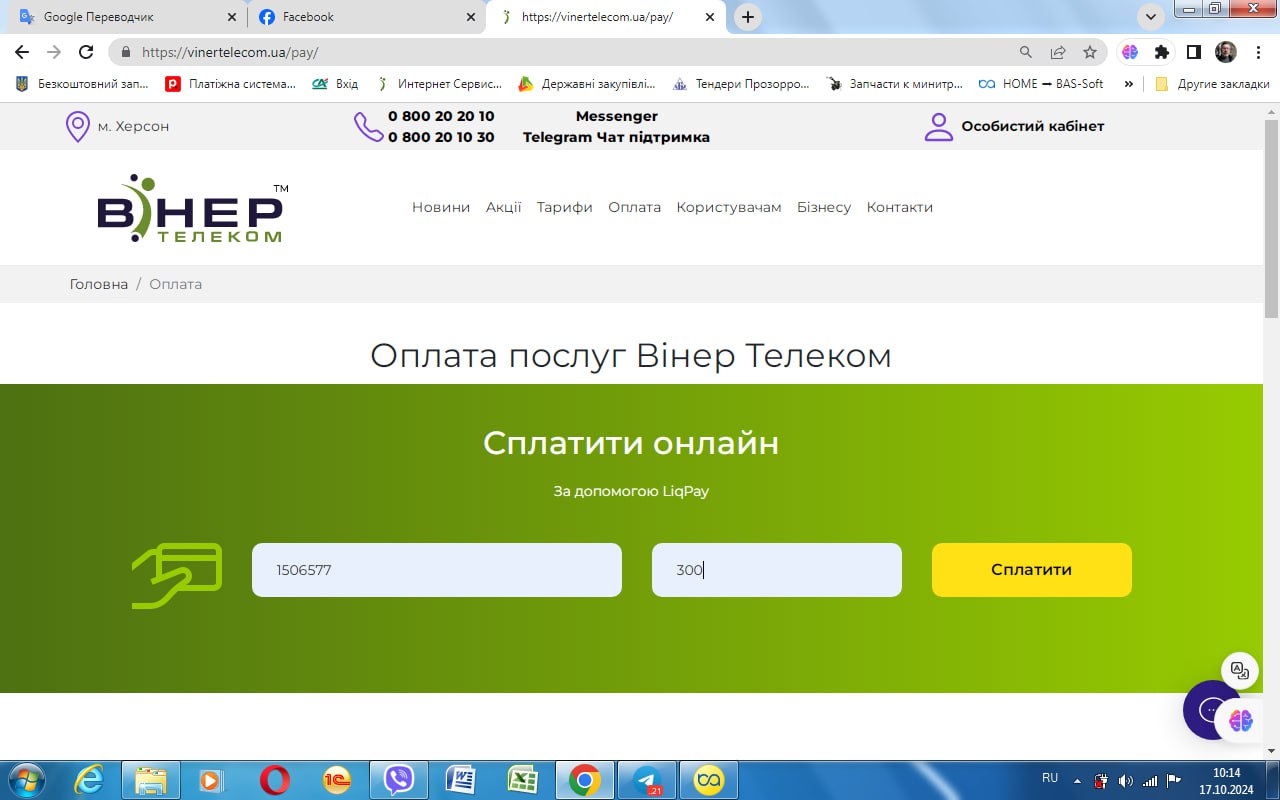Image resolution: width=1280 pixels, height=800 pixels.
Task: Click the account number field containing 1506577
Action: coord(437,570)
